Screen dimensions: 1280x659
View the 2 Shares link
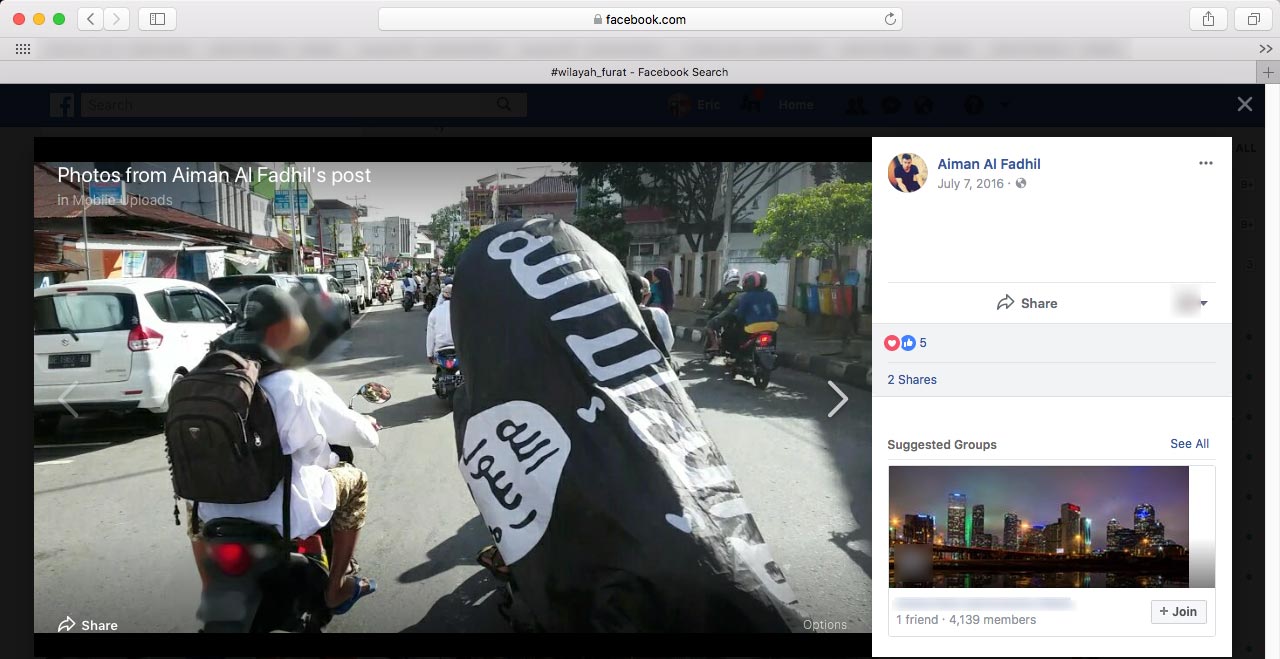(x=912, y=380)
